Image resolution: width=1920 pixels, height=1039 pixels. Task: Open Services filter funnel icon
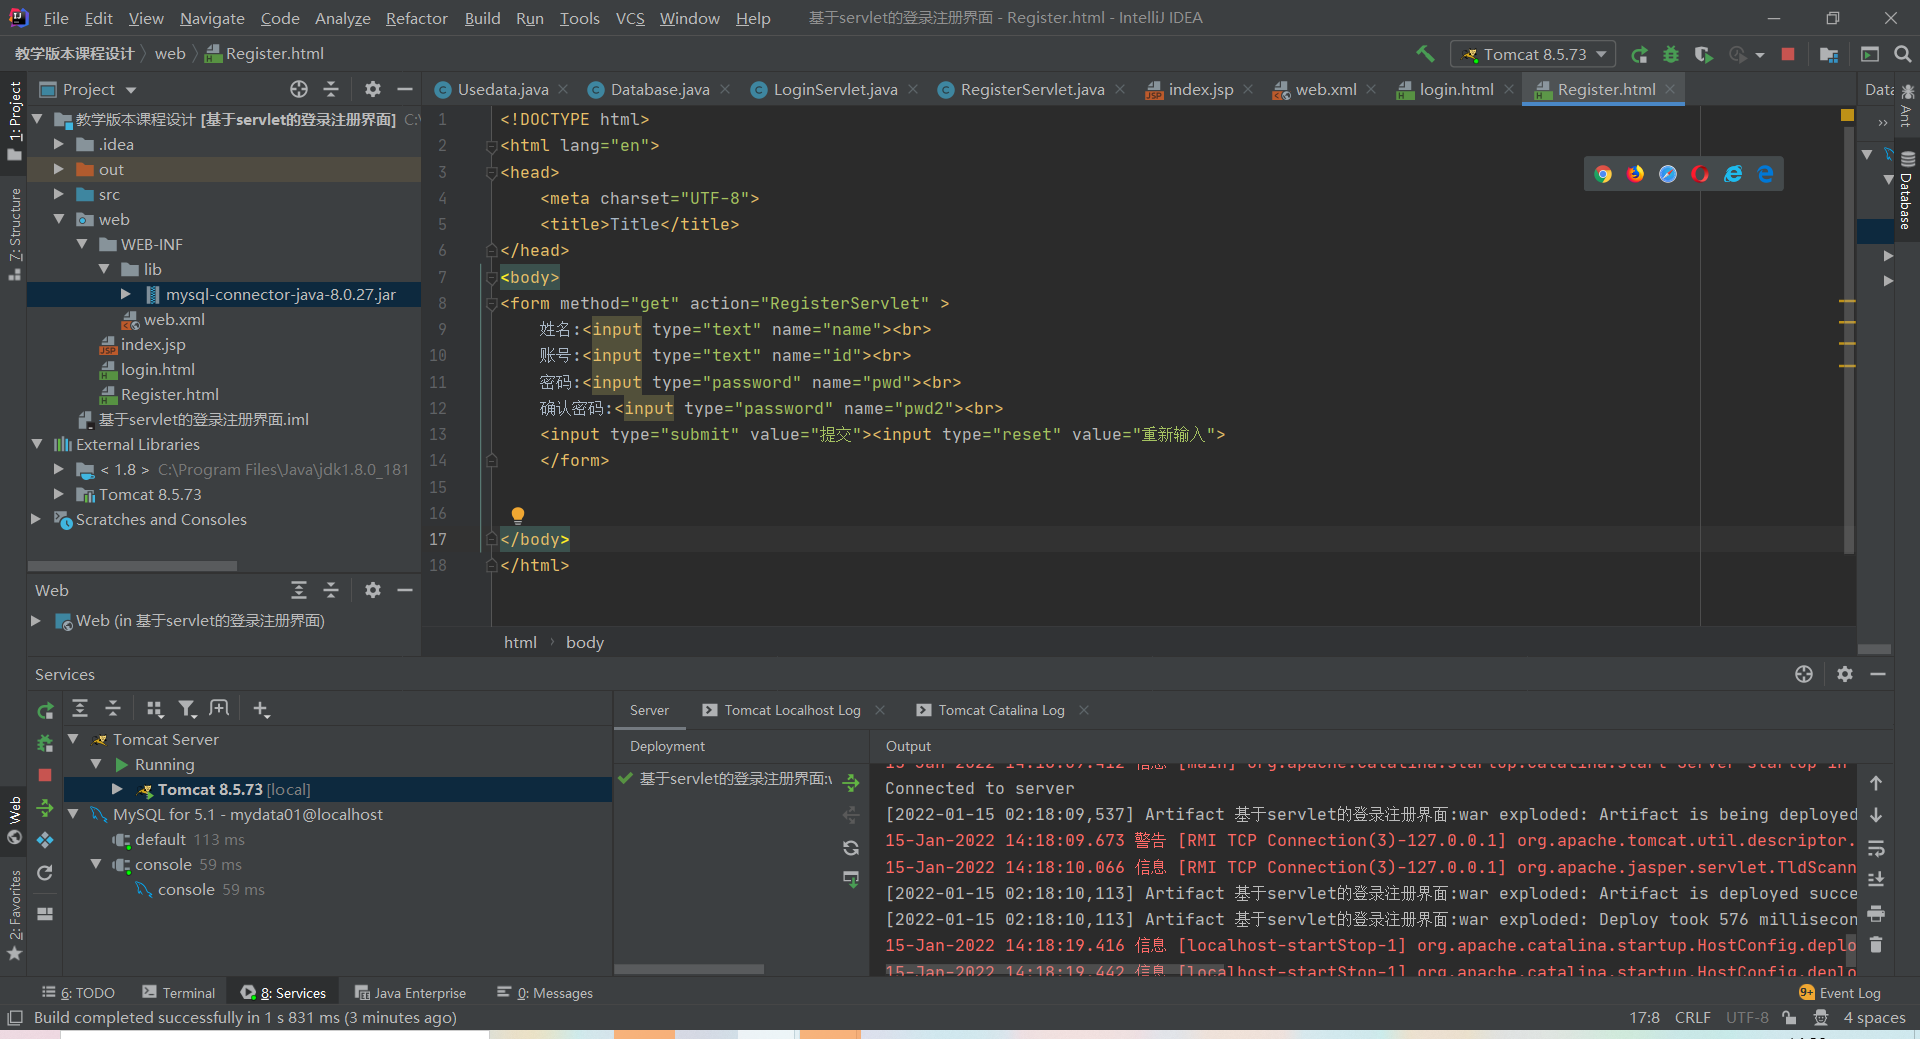coord(187,708)
